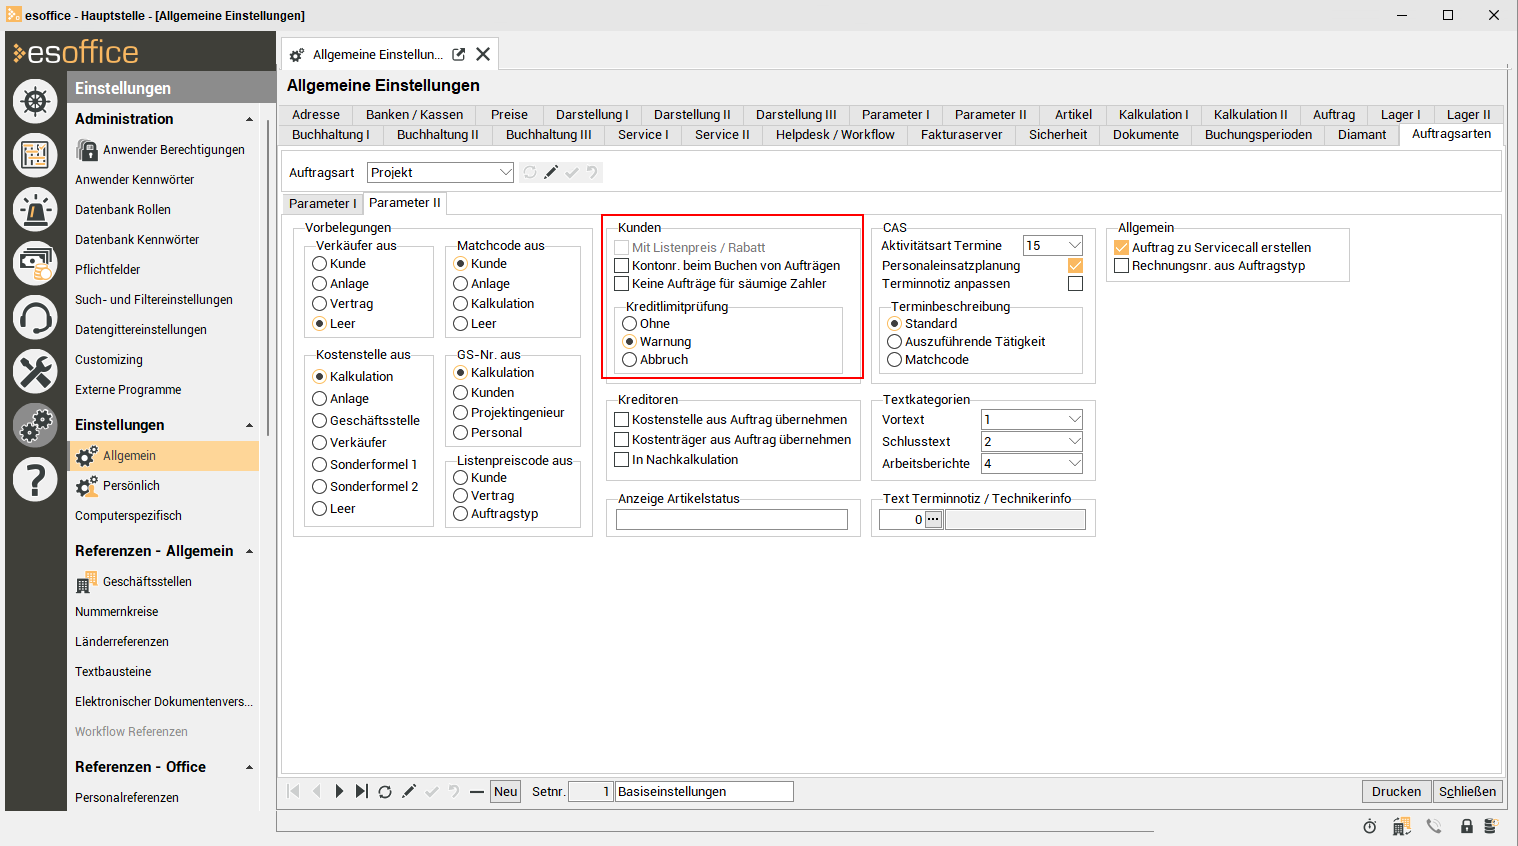
Task: Enable 'Keine Aufträge für säumige Zahler' checkbox
Action: (622, 284)
